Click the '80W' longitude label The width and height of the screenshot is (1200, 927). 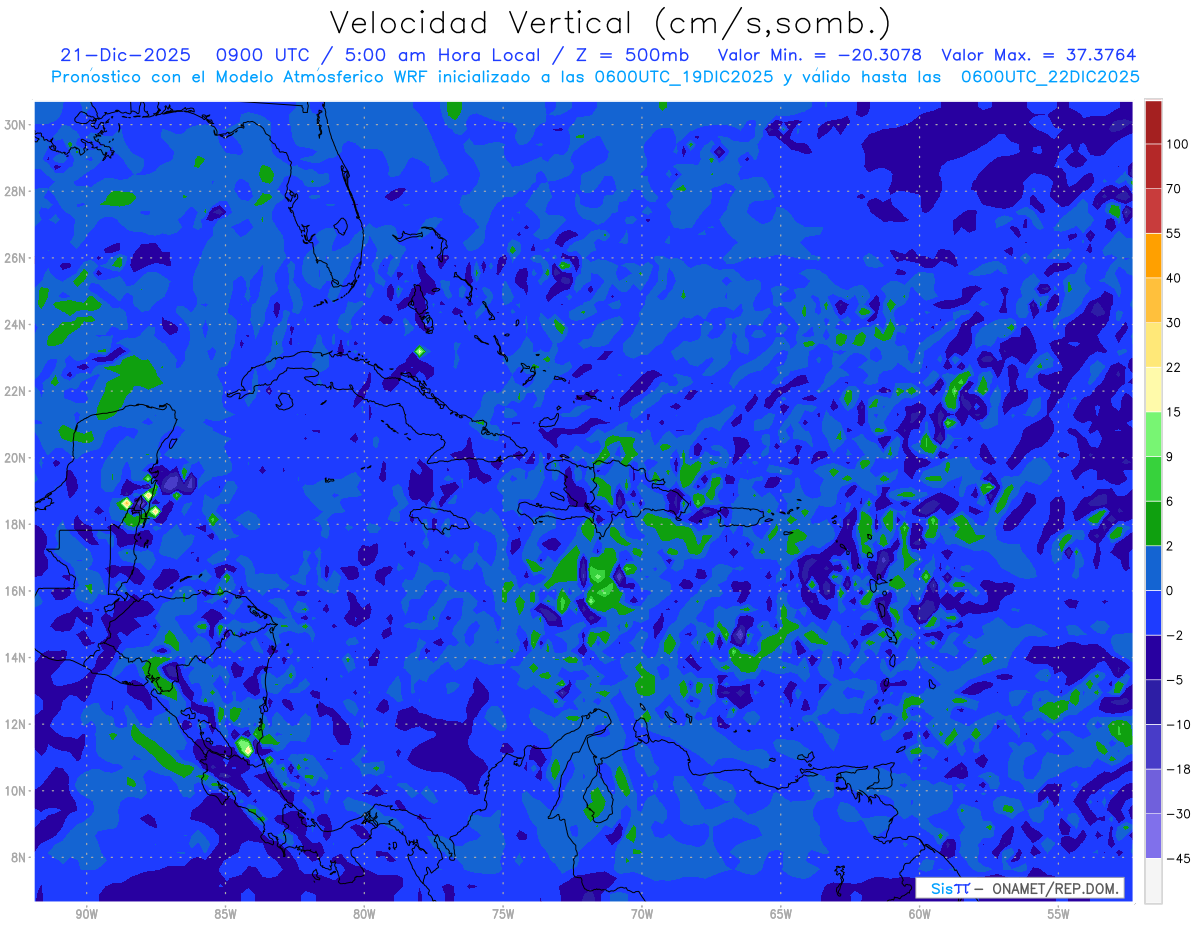click(364, 915)
